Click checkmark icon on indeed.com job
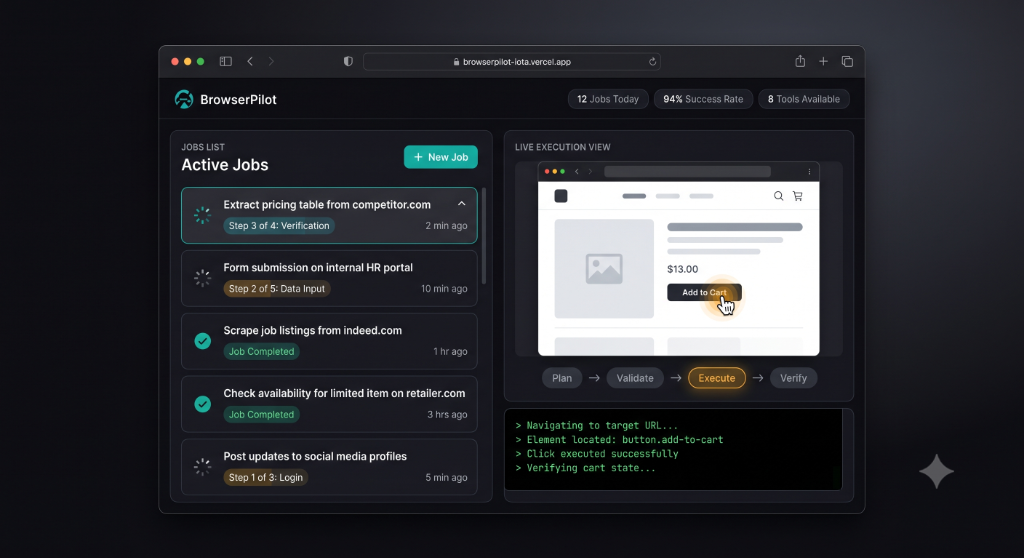 (x=202, y=341)
